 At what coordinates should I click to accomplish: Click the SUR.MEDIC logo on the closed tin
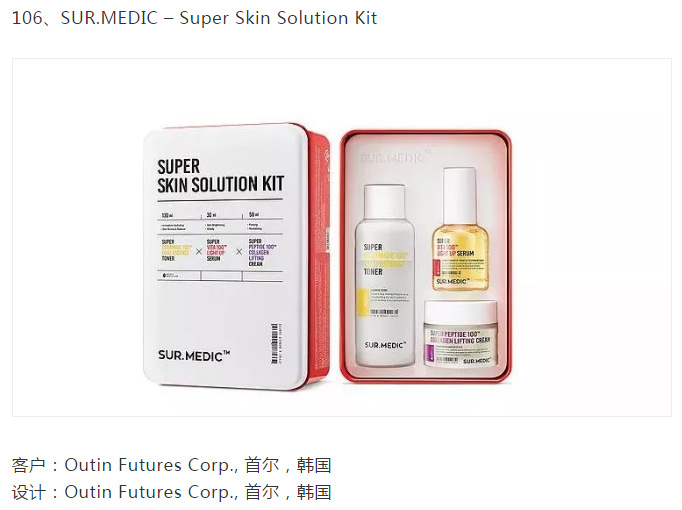click(x=194, y=355)
